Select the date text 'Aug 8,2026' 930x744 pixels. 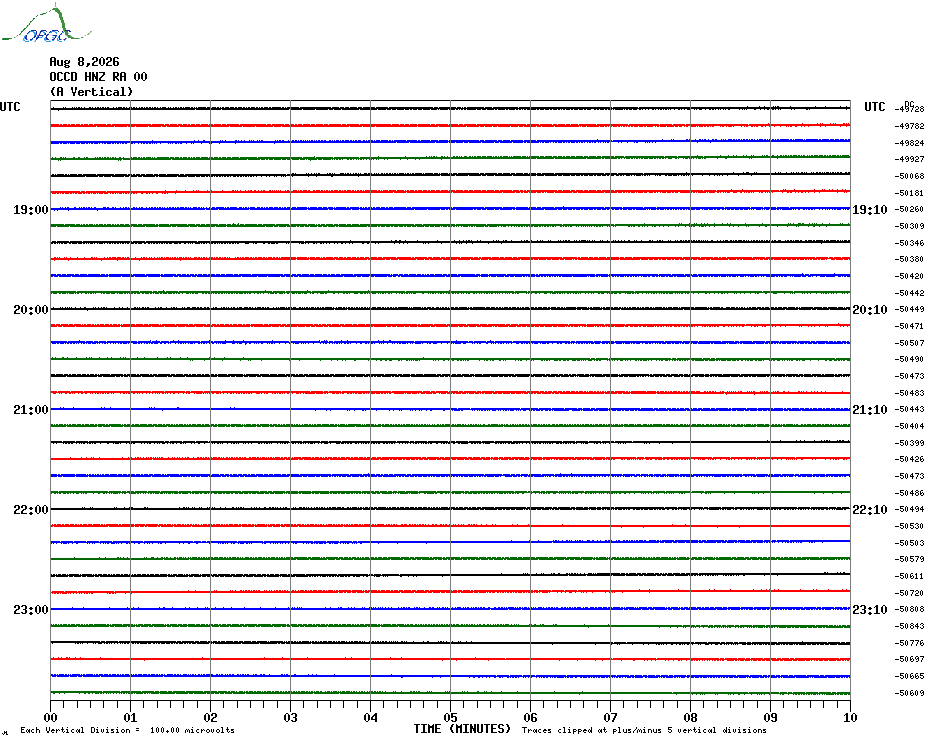coord(84,62)
